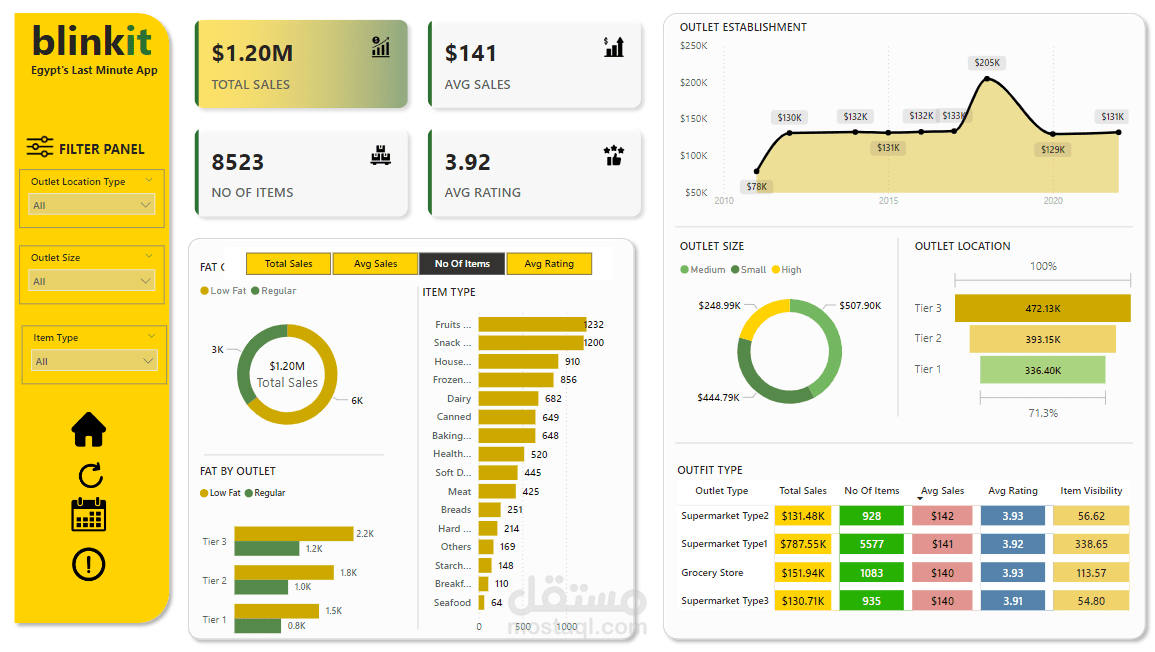Select the Fruits bar in Item Type chart

532,324
